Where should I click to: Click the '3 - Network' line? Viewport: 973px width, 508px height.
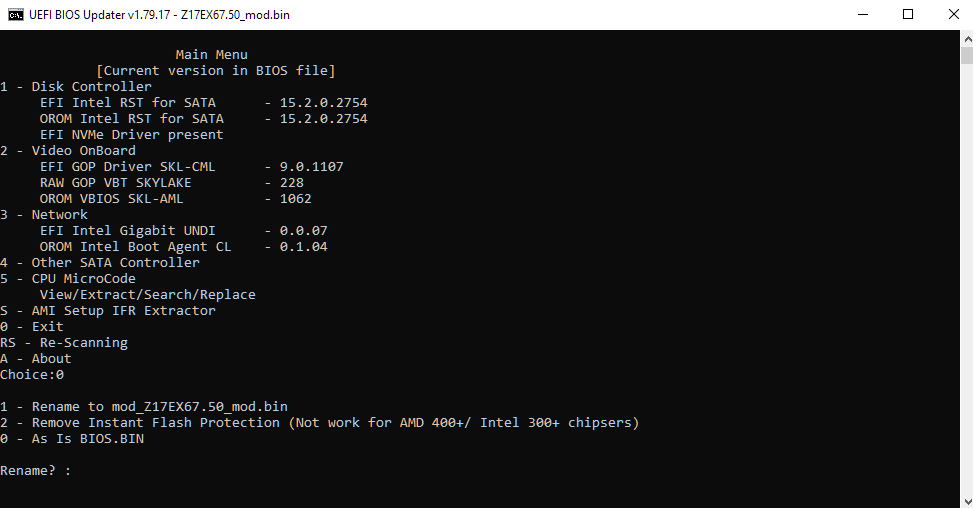(x=44, y=215)
